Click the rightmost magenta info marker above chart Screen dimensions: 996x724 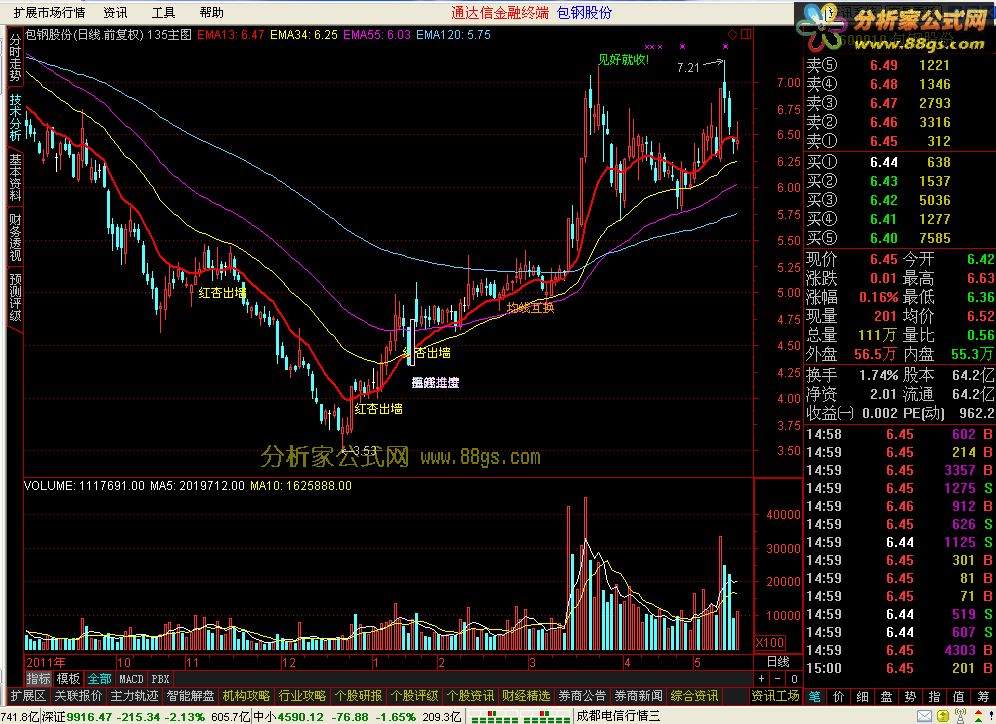[x=725, y=47]
